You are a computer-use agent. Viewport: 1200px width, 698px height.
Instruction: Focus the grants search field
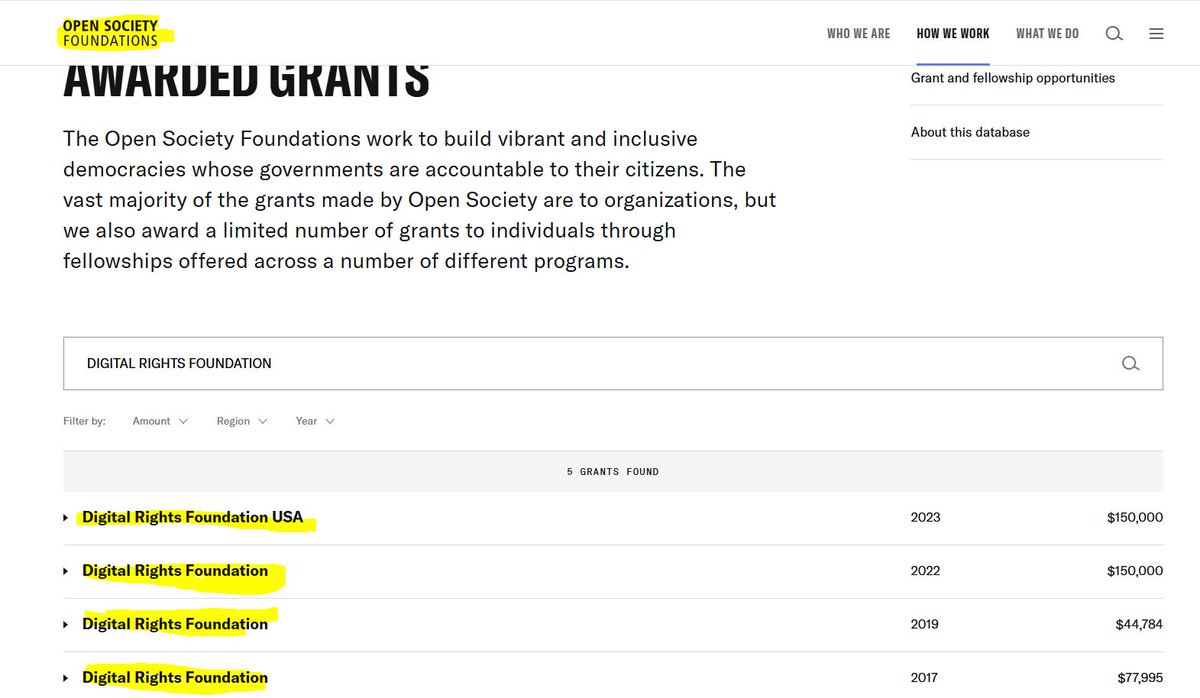point(613,363)
